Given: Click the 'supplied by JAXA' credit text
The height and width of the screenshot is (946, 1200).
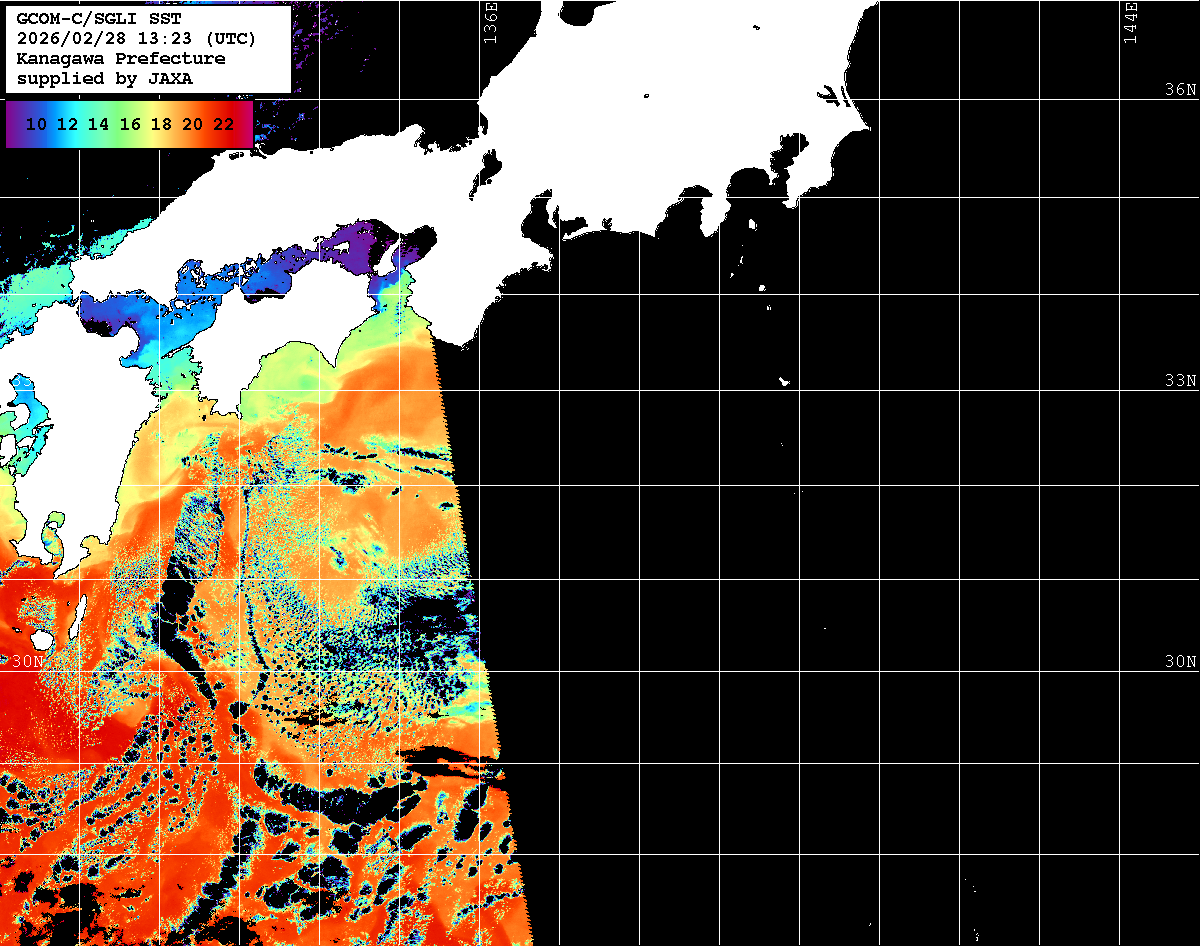Looking at the screenshot, I should tap(105, 79).
